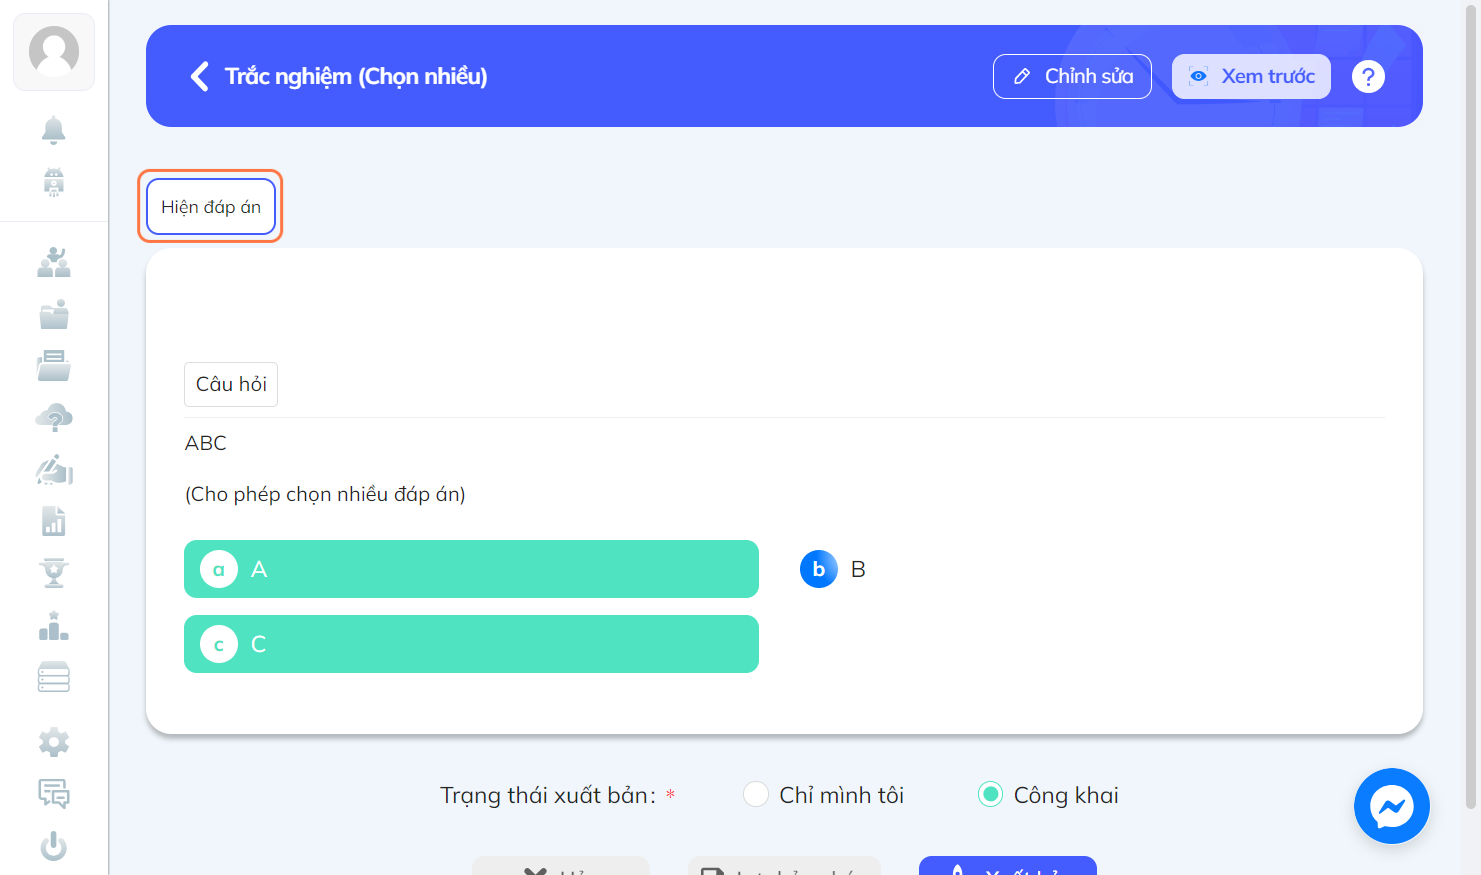1481x875 pixels.
Task: Click the Câu hỏi label tab
Action: (231, 384)
